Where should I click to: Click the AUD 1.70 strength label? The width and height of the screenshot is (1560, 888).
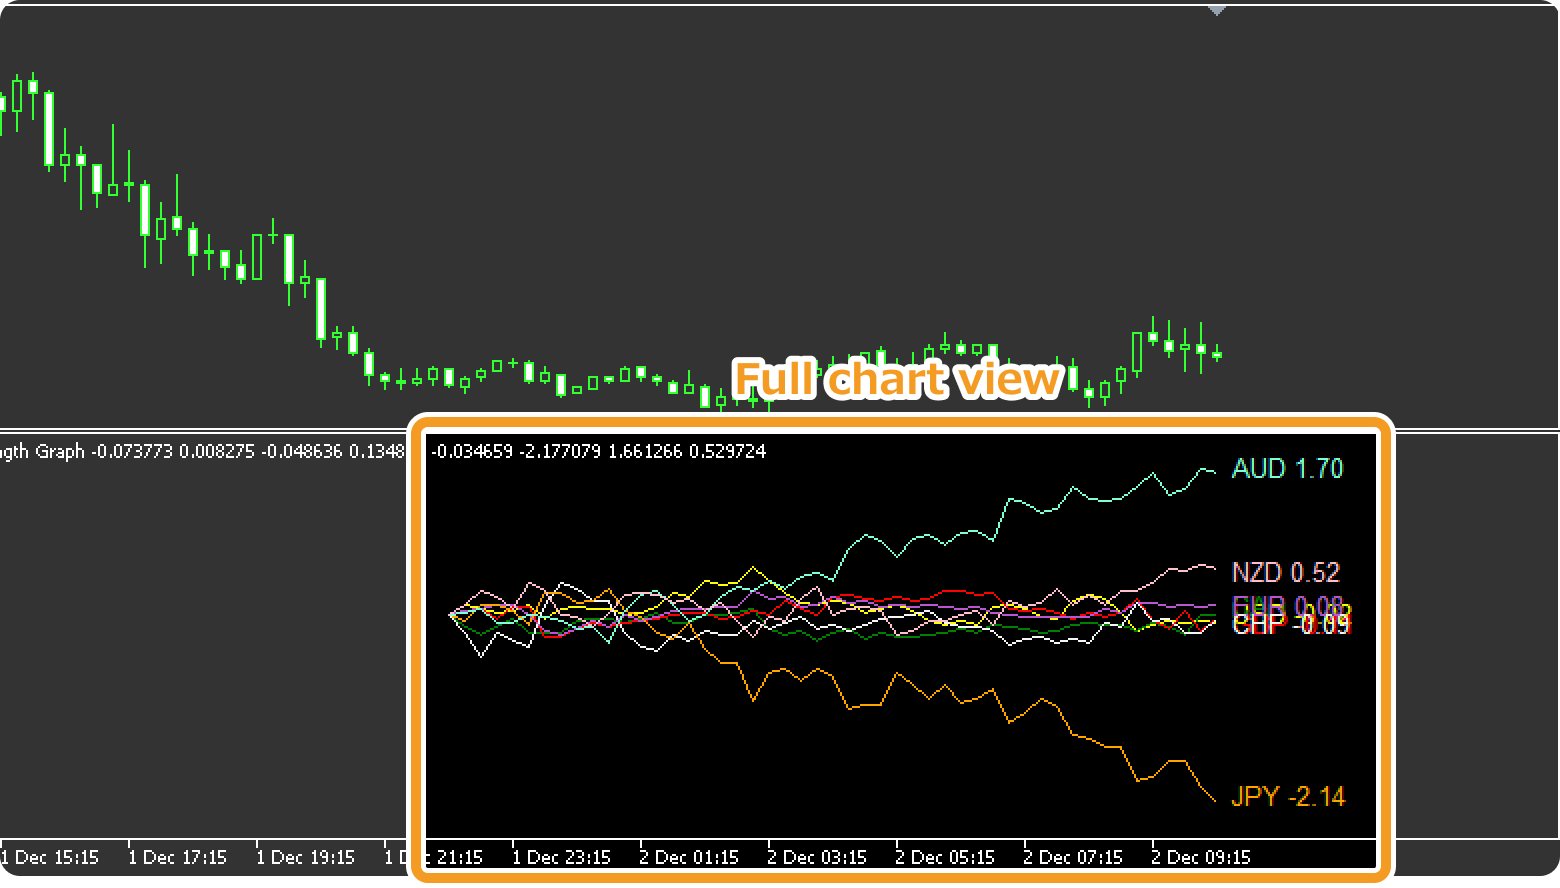(x=1287, y=469)
